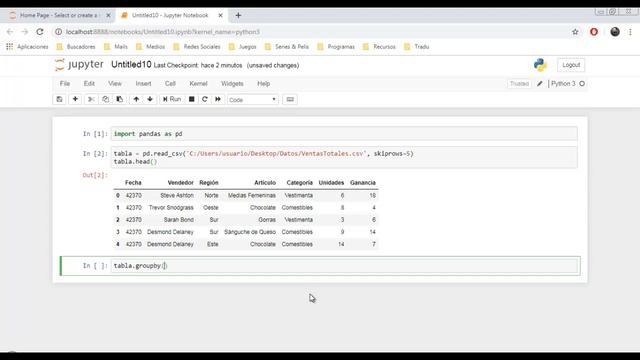Run the current cell
Image resolution: width=640 pixels, height=360 pixels.
click(x=172, y=99)
